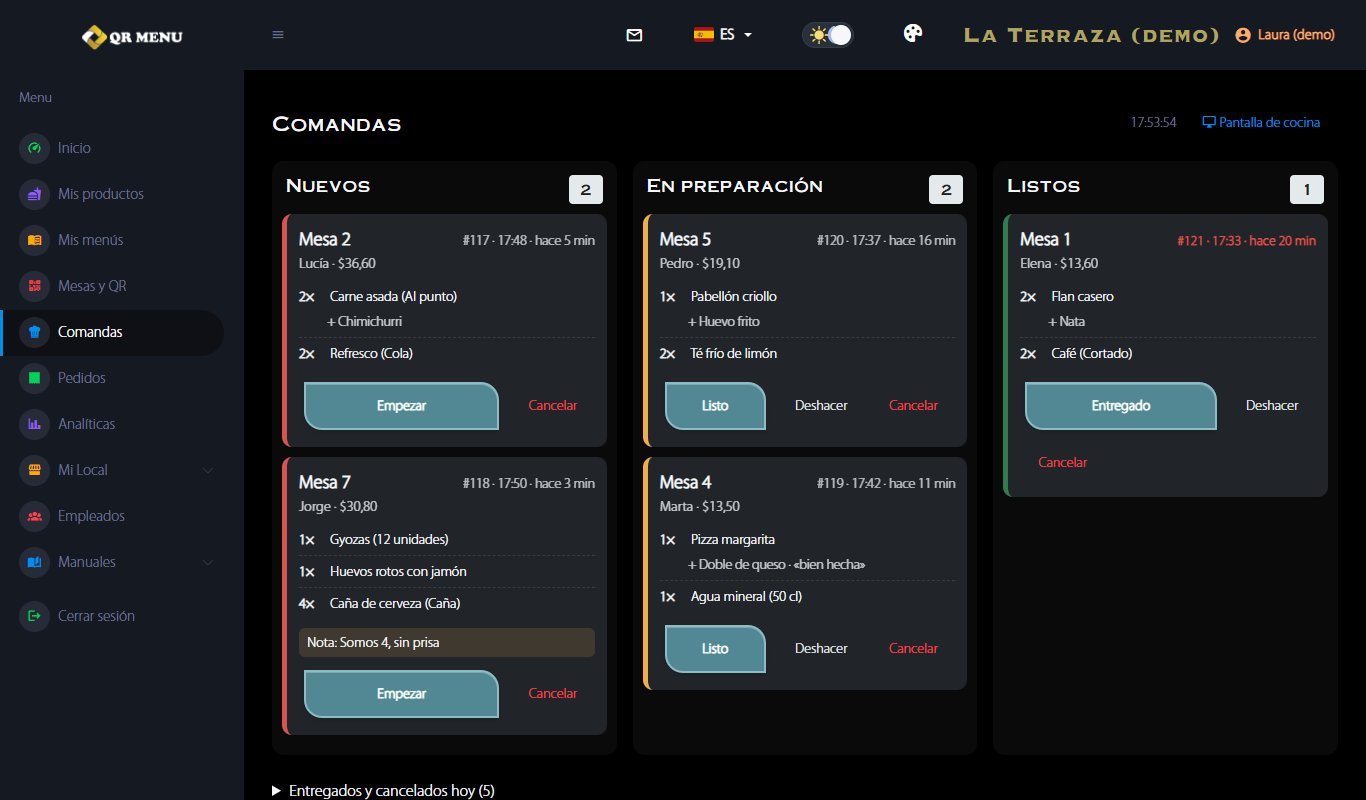Toggle the light/dark mode switch

[x=827, y=35]
